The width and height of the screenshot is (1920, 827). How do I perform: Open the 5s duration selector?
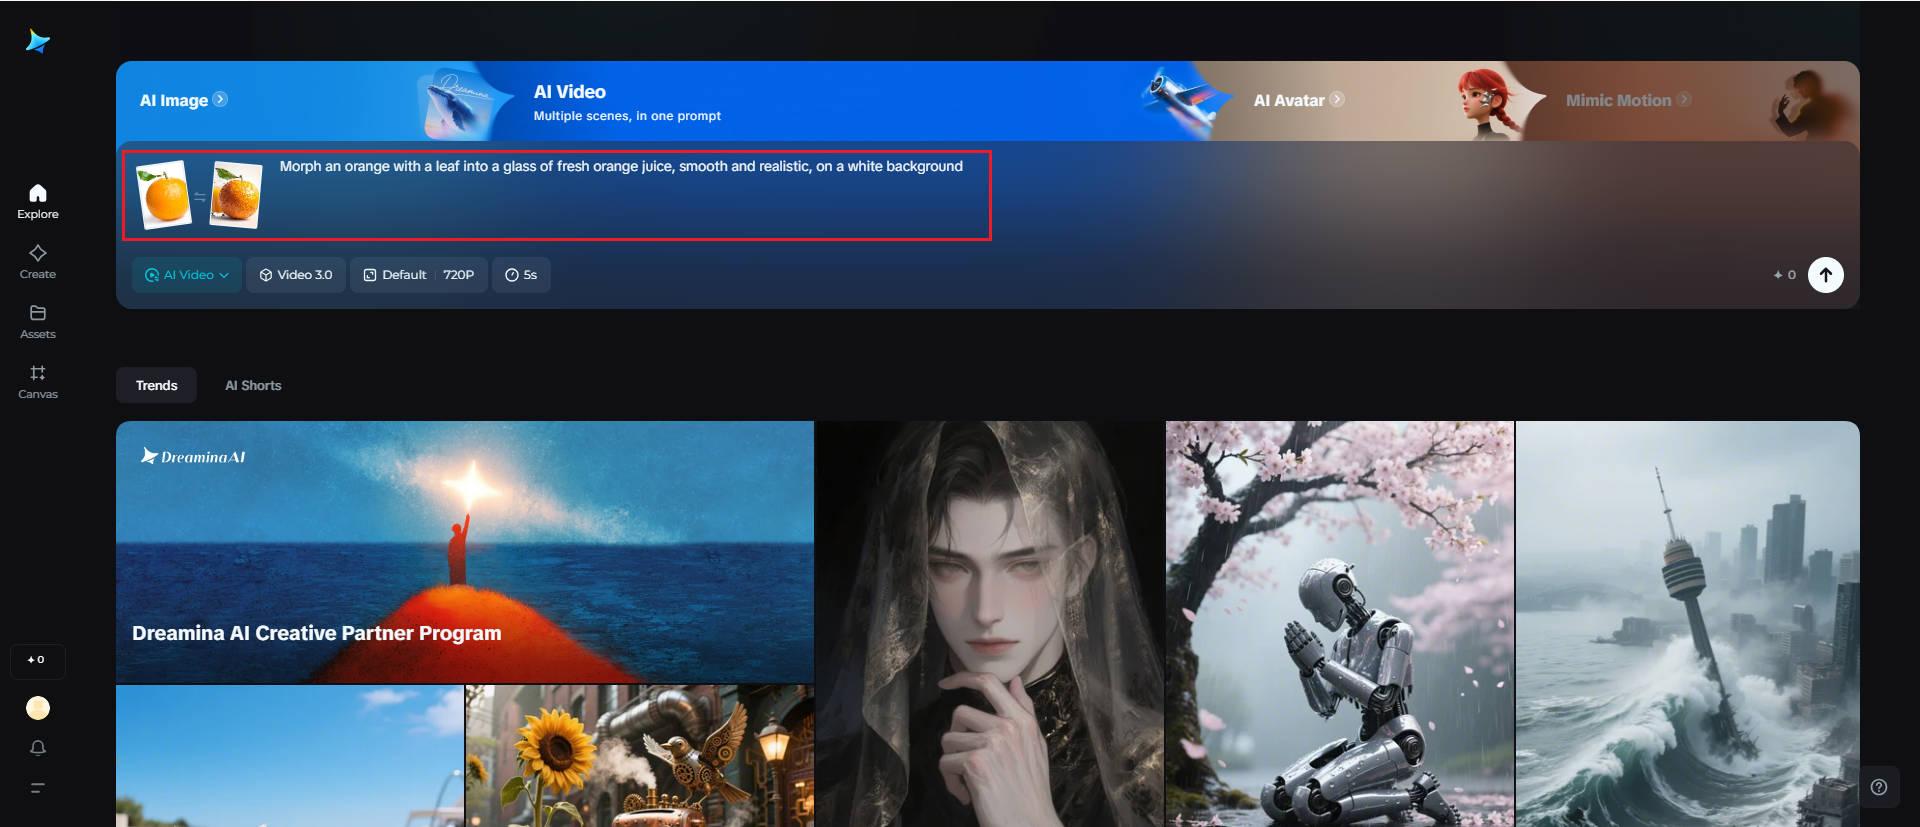(x=521, y=275)
